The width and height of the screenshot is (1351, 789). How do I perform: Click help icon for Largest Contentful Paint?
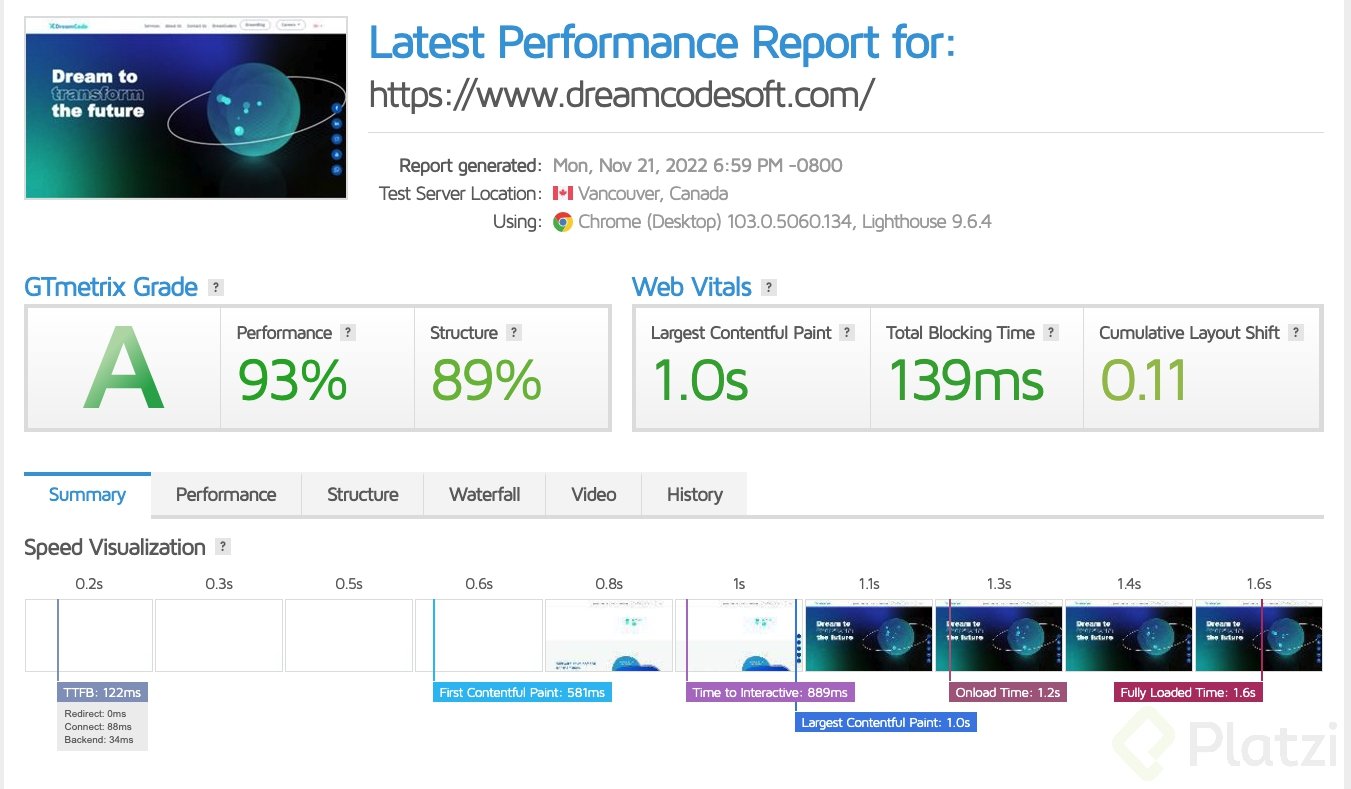click(x=848, y=333)
